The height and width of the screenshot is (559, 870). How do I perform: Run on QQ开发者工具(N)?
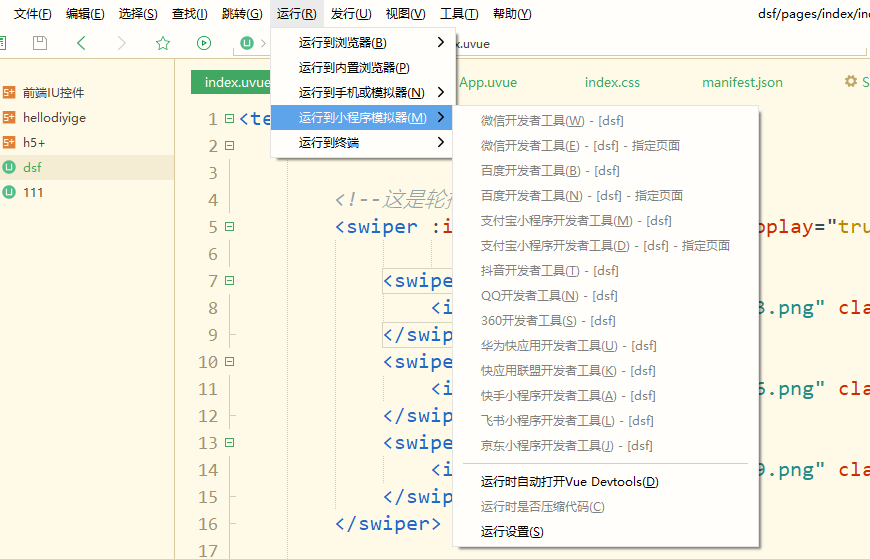pyautogui.click(x=606, y=295)
